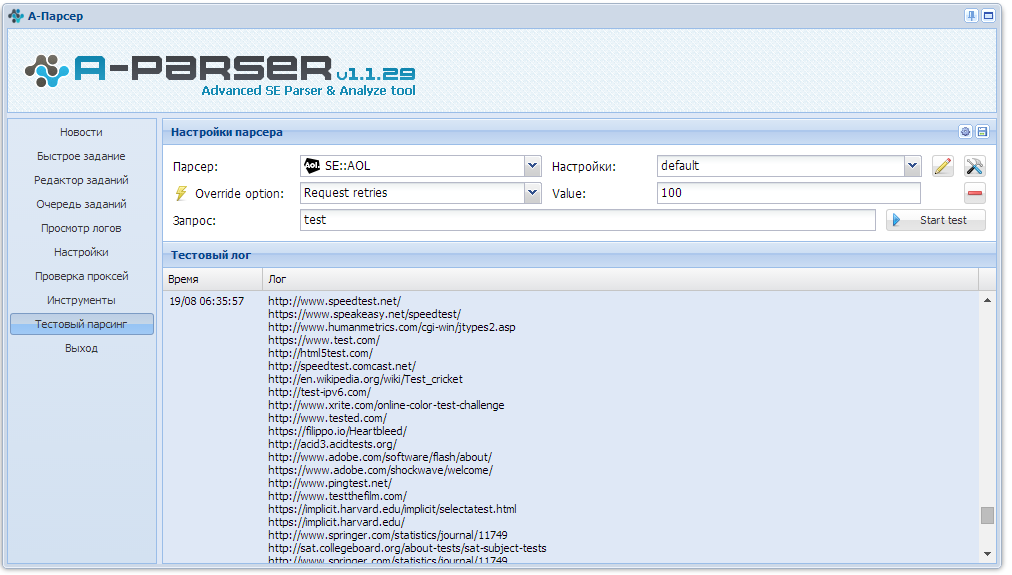Screen dimensions: 1012x575
Task: Click log line https://filippo.io/Heartbleed/
Action: click(x=338, y=431)
